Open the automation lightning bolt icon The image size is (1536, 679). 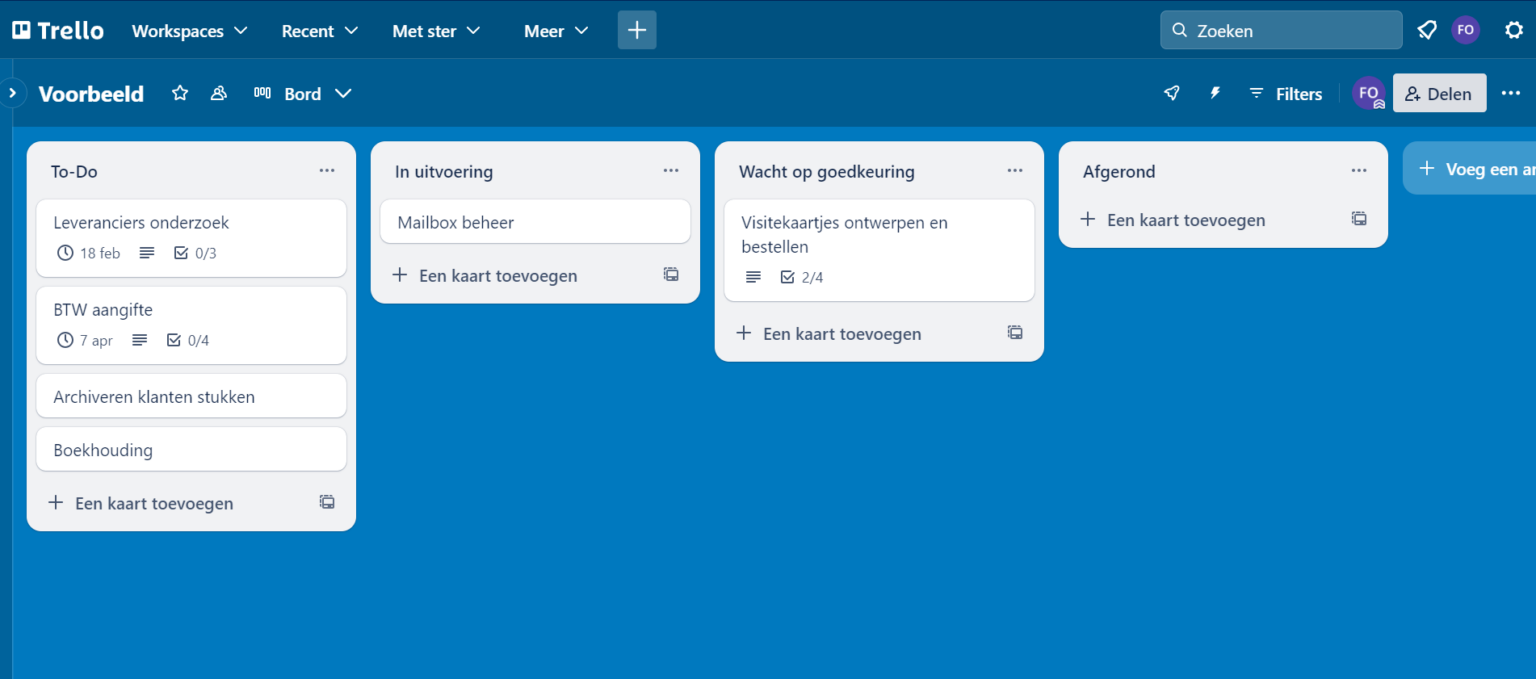1215,93
